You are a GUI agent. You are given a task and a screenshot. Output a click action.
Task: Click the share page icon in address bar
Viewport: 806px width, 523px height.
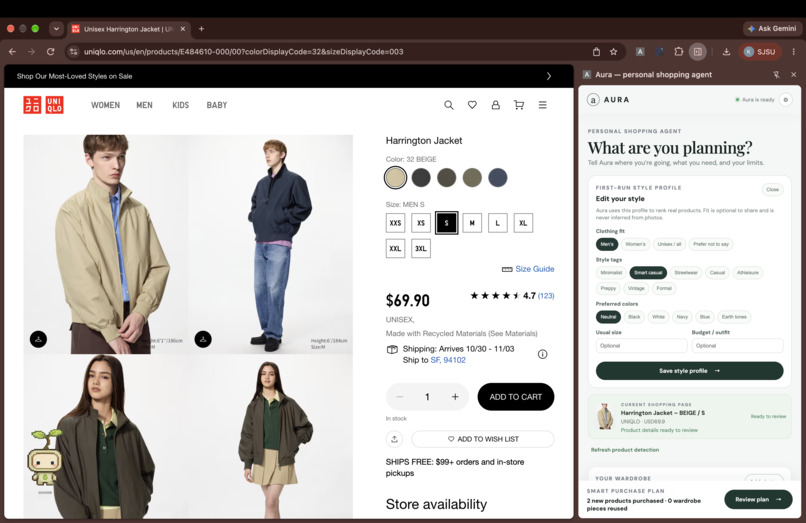(x=596, y=51)
